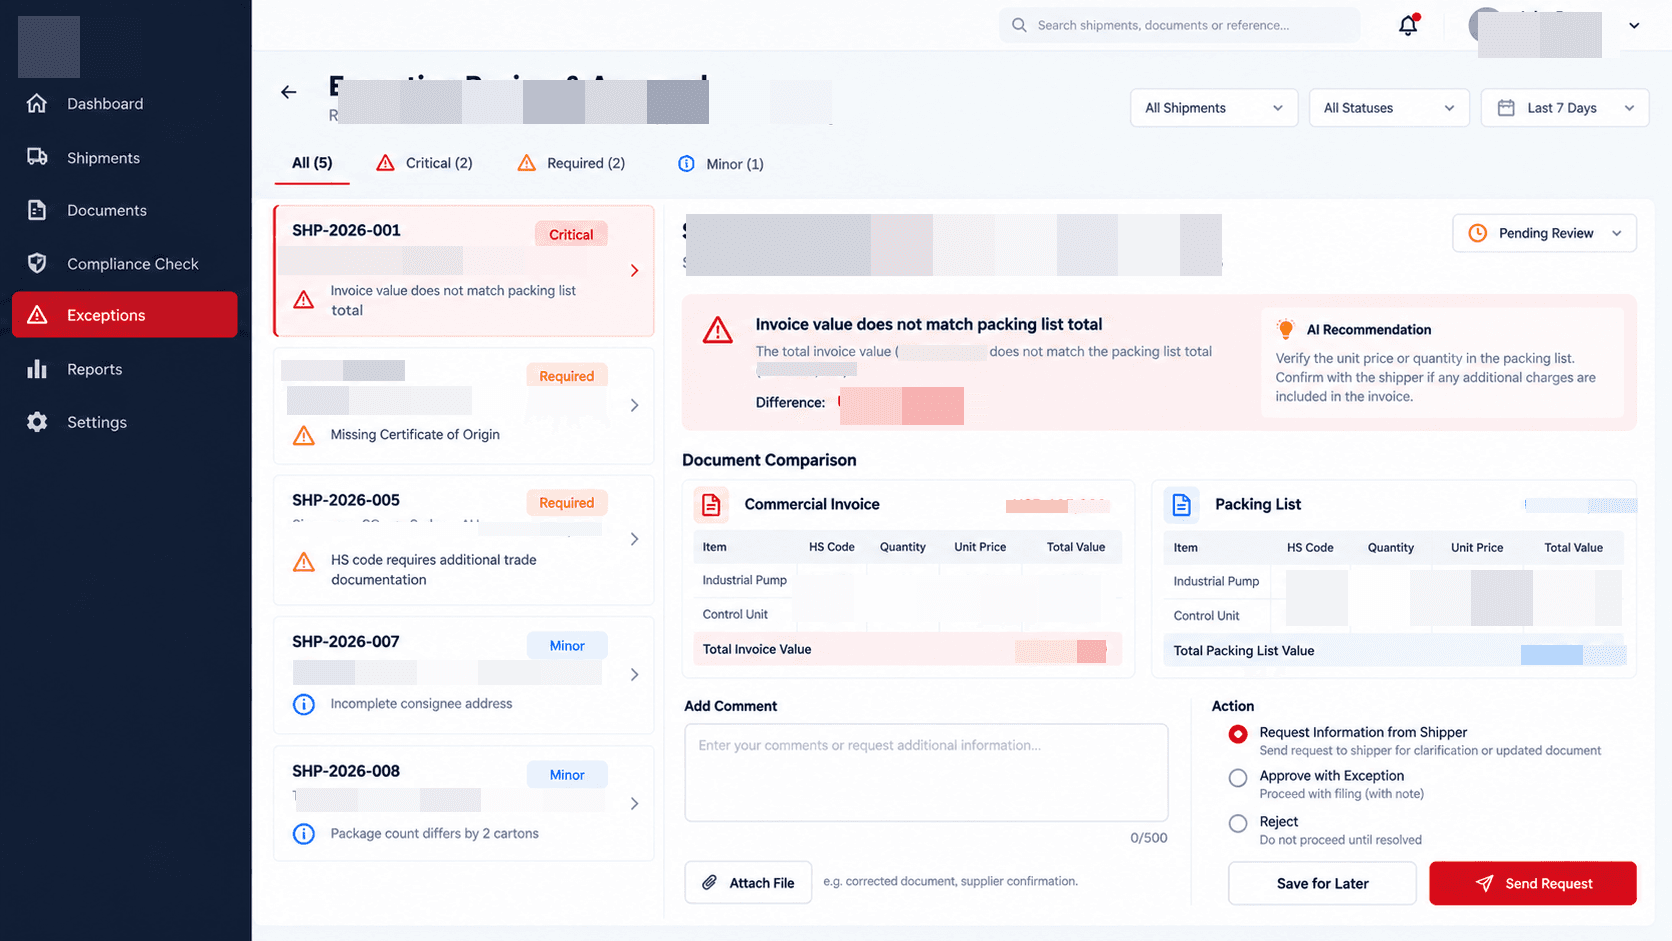Click the Commercial Invoice document icon
Image resolution: width=1672 pixels, height=941 pixels.
(711, 505)
